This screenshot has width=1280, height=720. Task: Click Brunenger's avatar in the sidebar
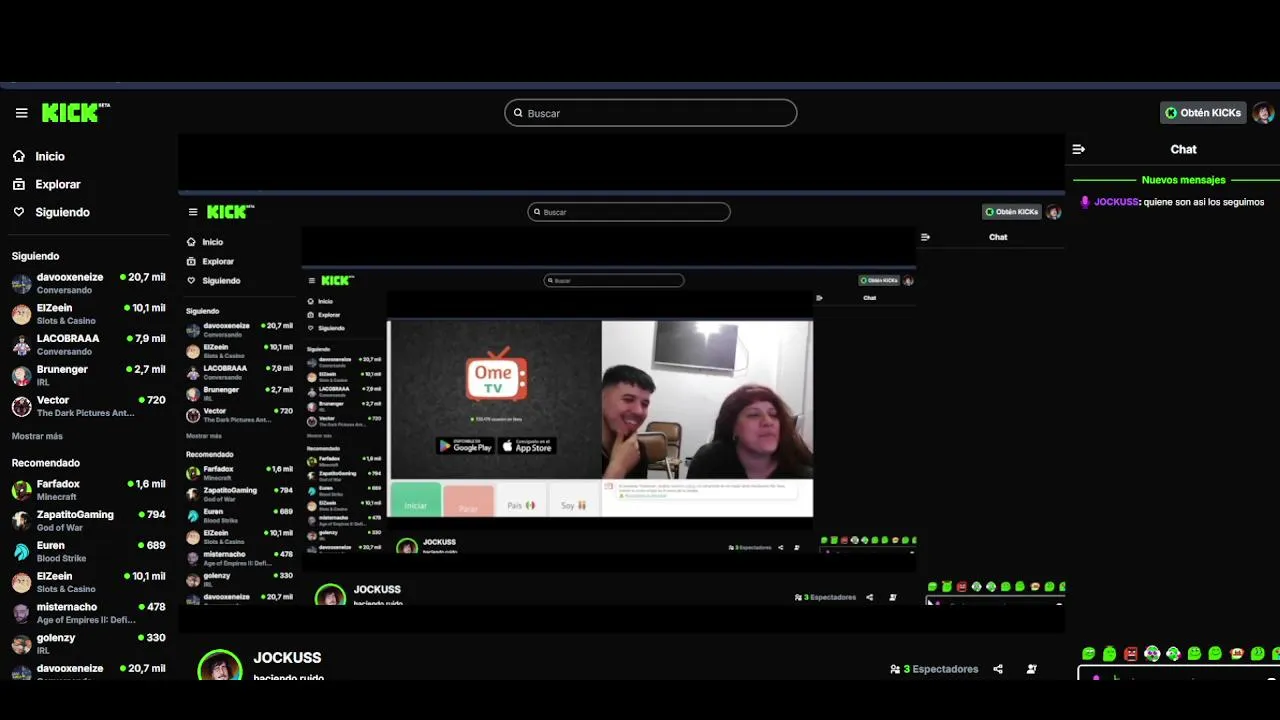(21, 376)
